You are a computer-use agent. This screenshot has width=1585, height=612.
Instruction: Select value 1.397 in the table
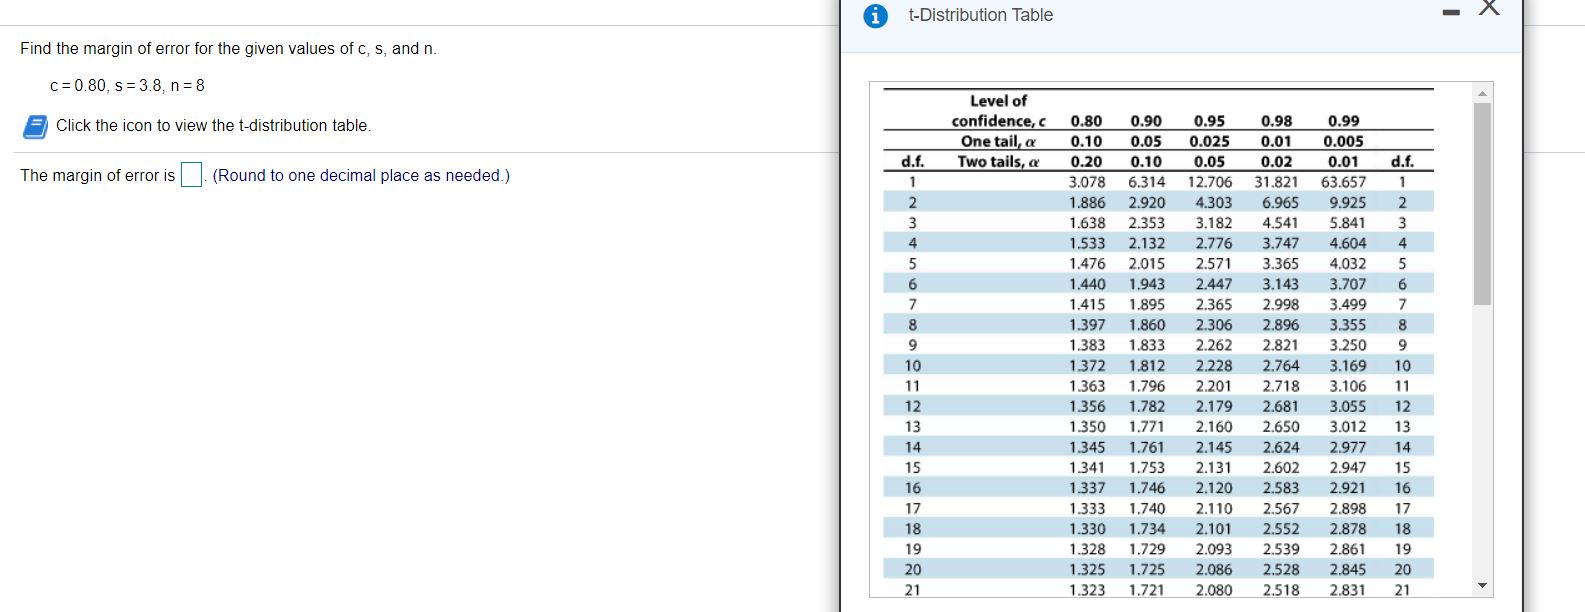tap(1087, 325)
